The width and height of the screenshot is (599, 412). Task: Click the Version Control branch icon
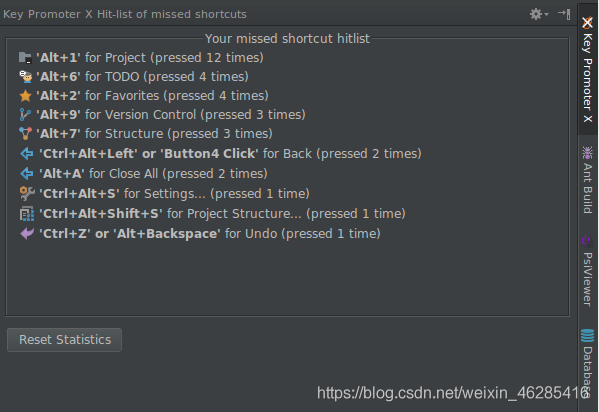(25, 115)
